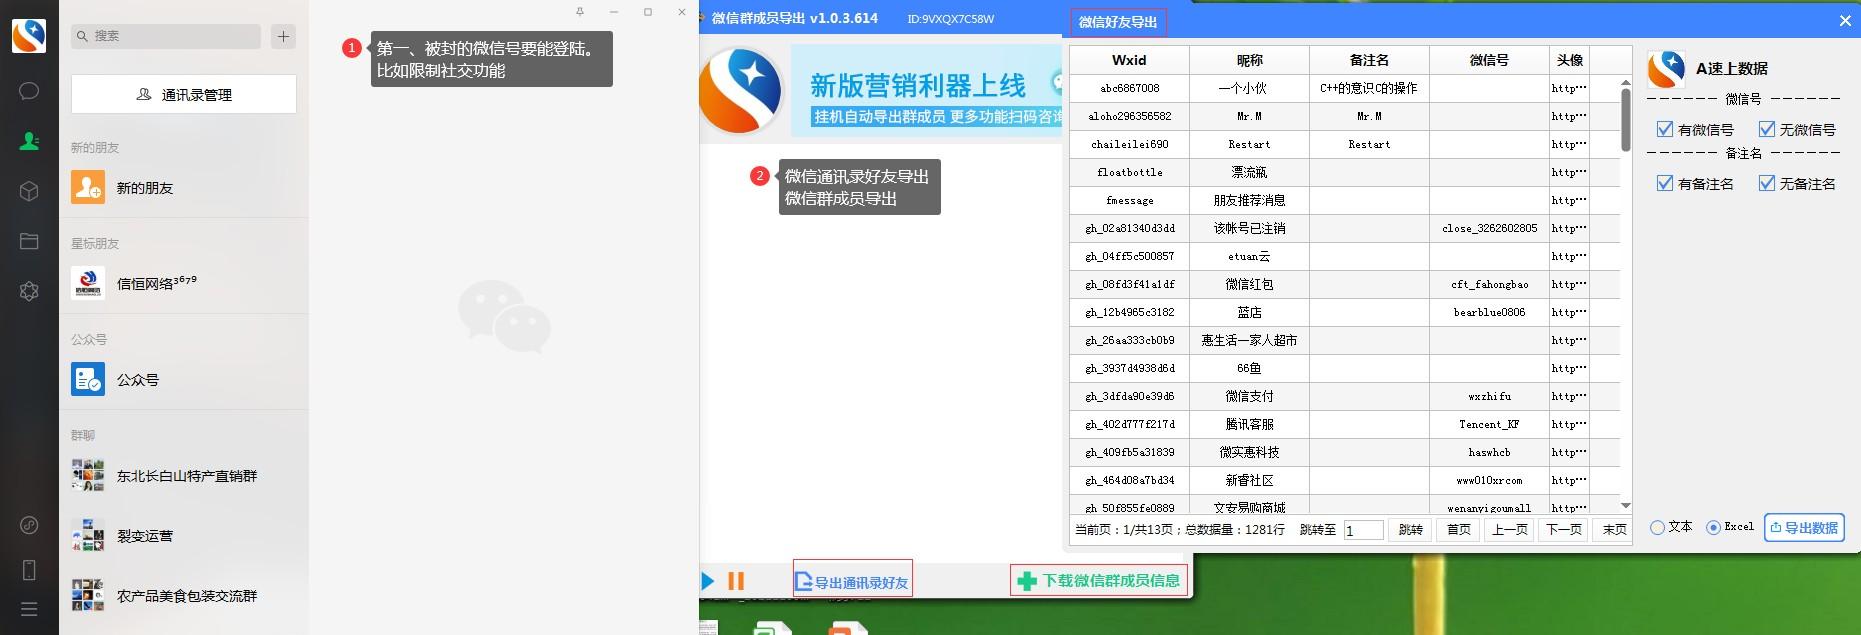This screenshot has height=635, width=1861.
Task: Close the 微信好友导出 dialog
Action: tap(1845, 21)
